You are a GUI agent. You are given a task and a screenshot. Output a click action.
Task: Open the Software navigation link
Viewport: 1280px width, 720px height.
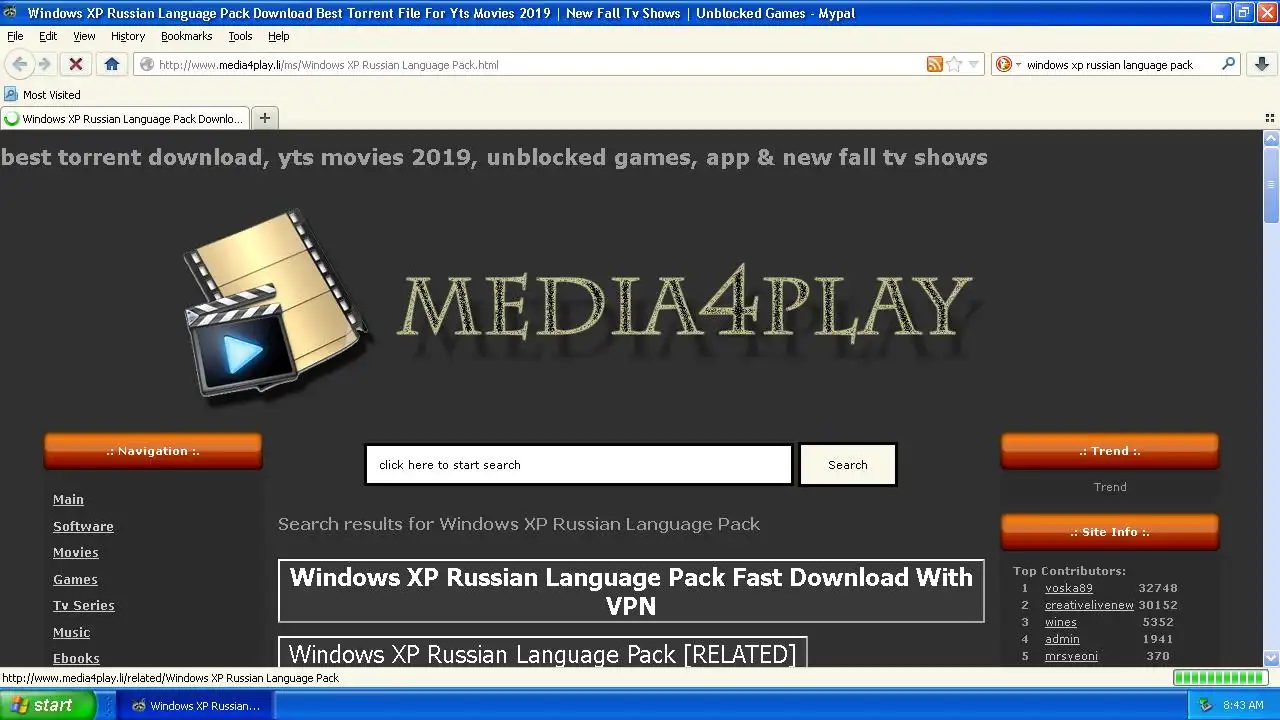83,526
